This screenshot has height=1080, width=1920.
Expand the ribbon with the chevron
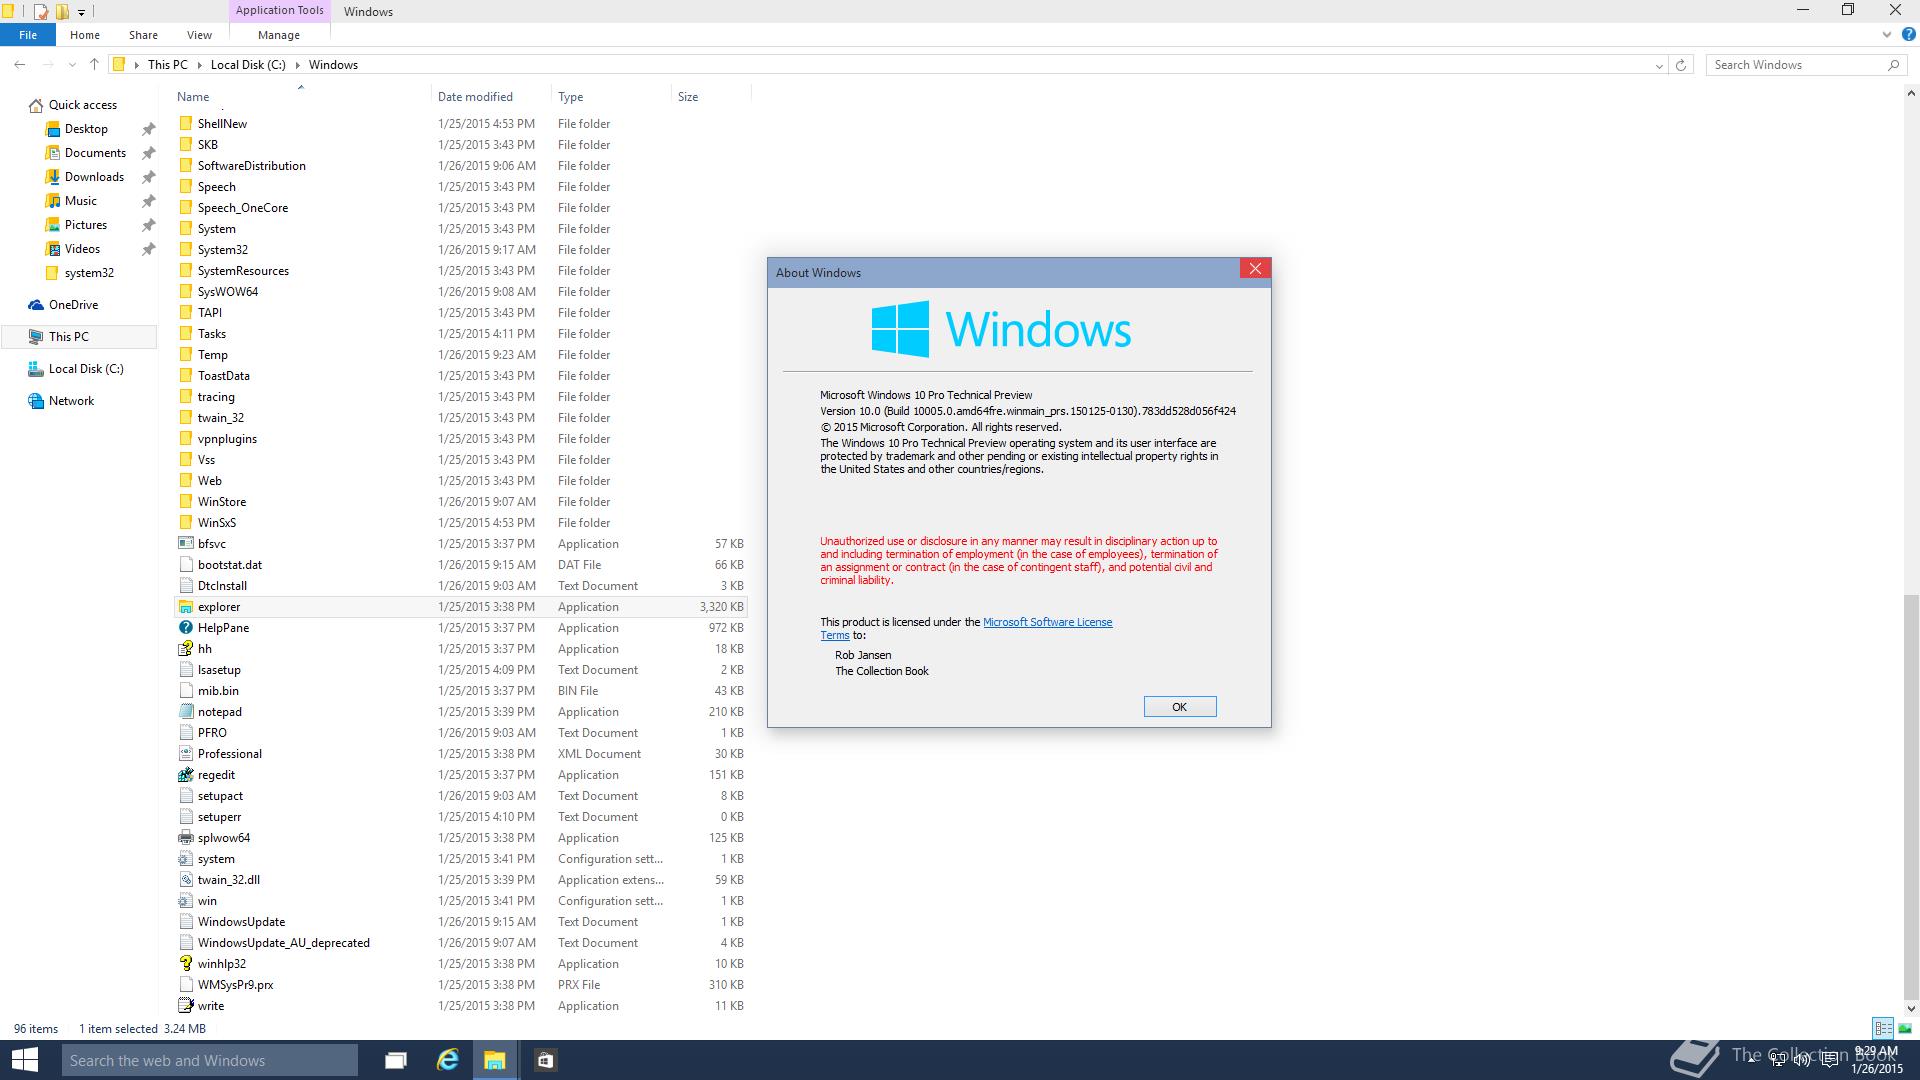click(x=1887, y=35)
